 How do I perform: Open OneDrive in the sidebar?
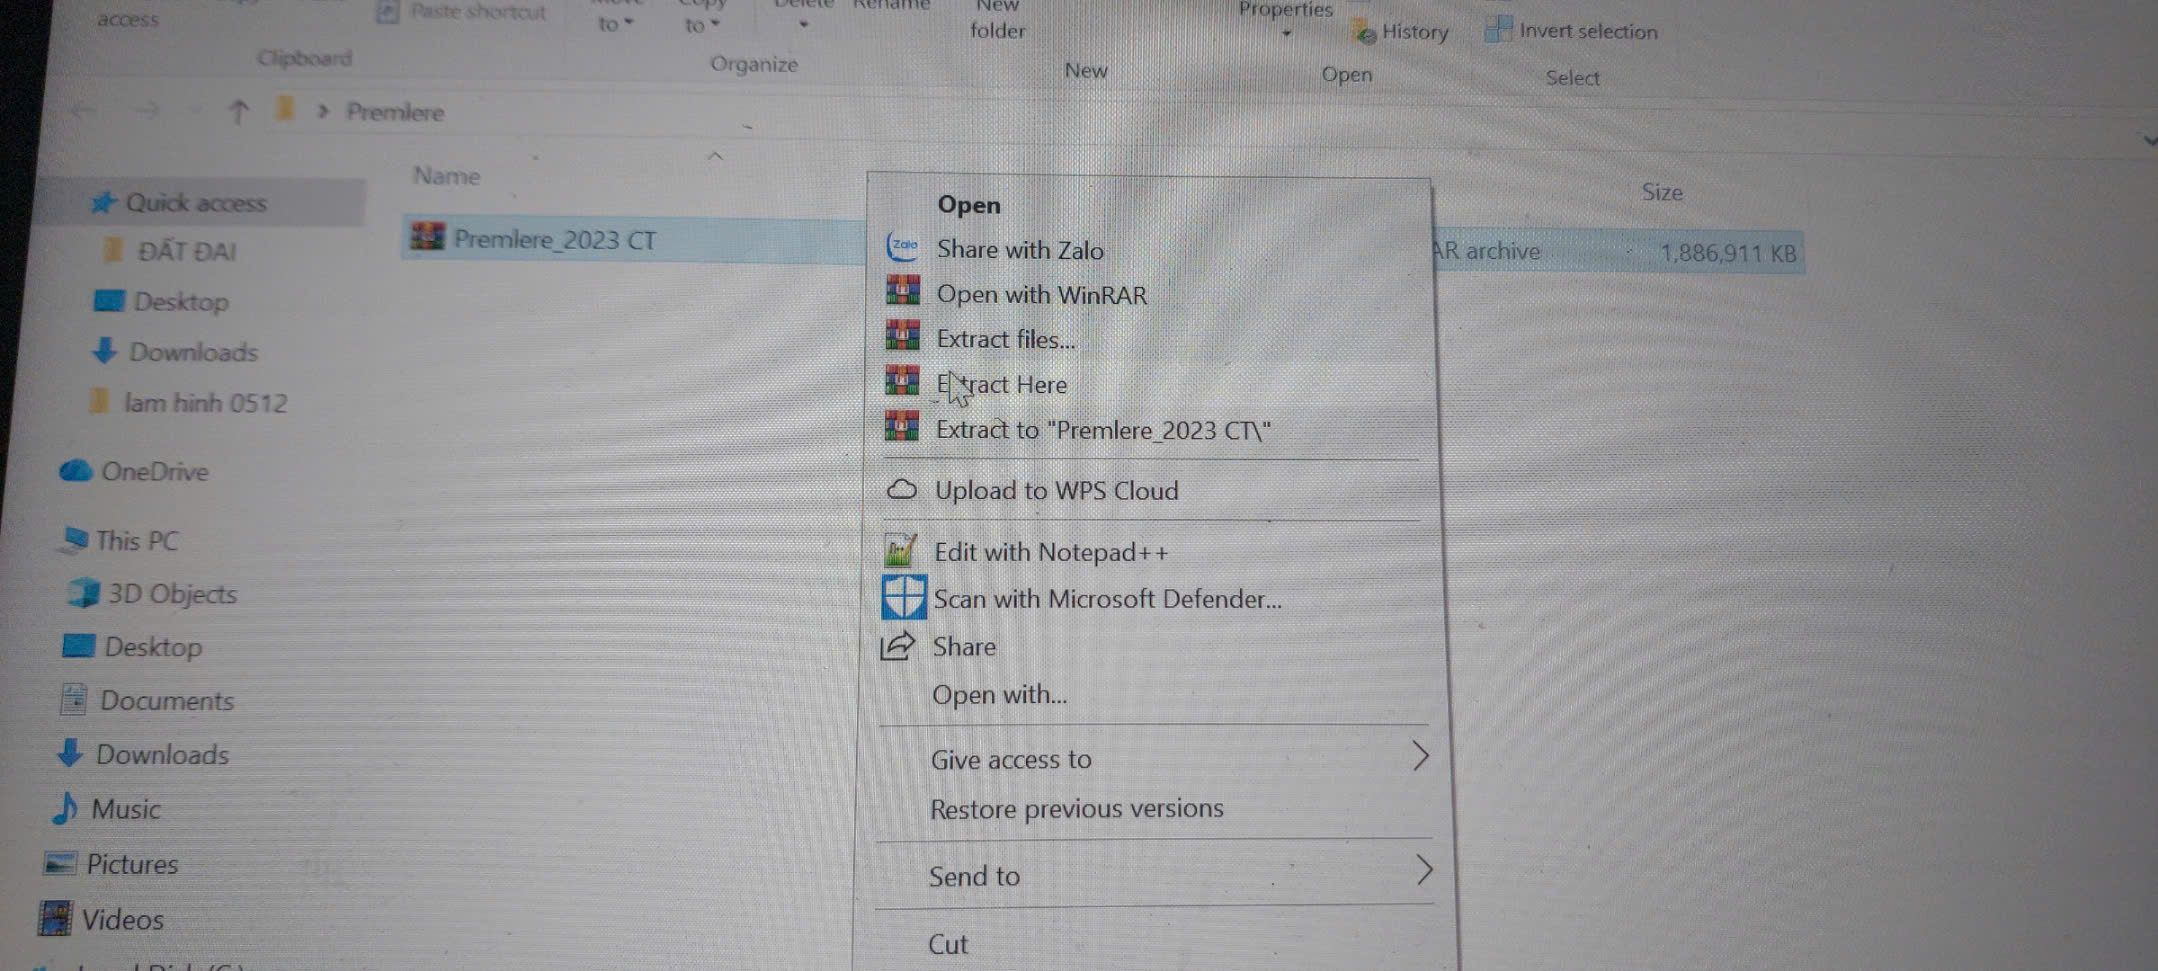click(x=154, y=471)
